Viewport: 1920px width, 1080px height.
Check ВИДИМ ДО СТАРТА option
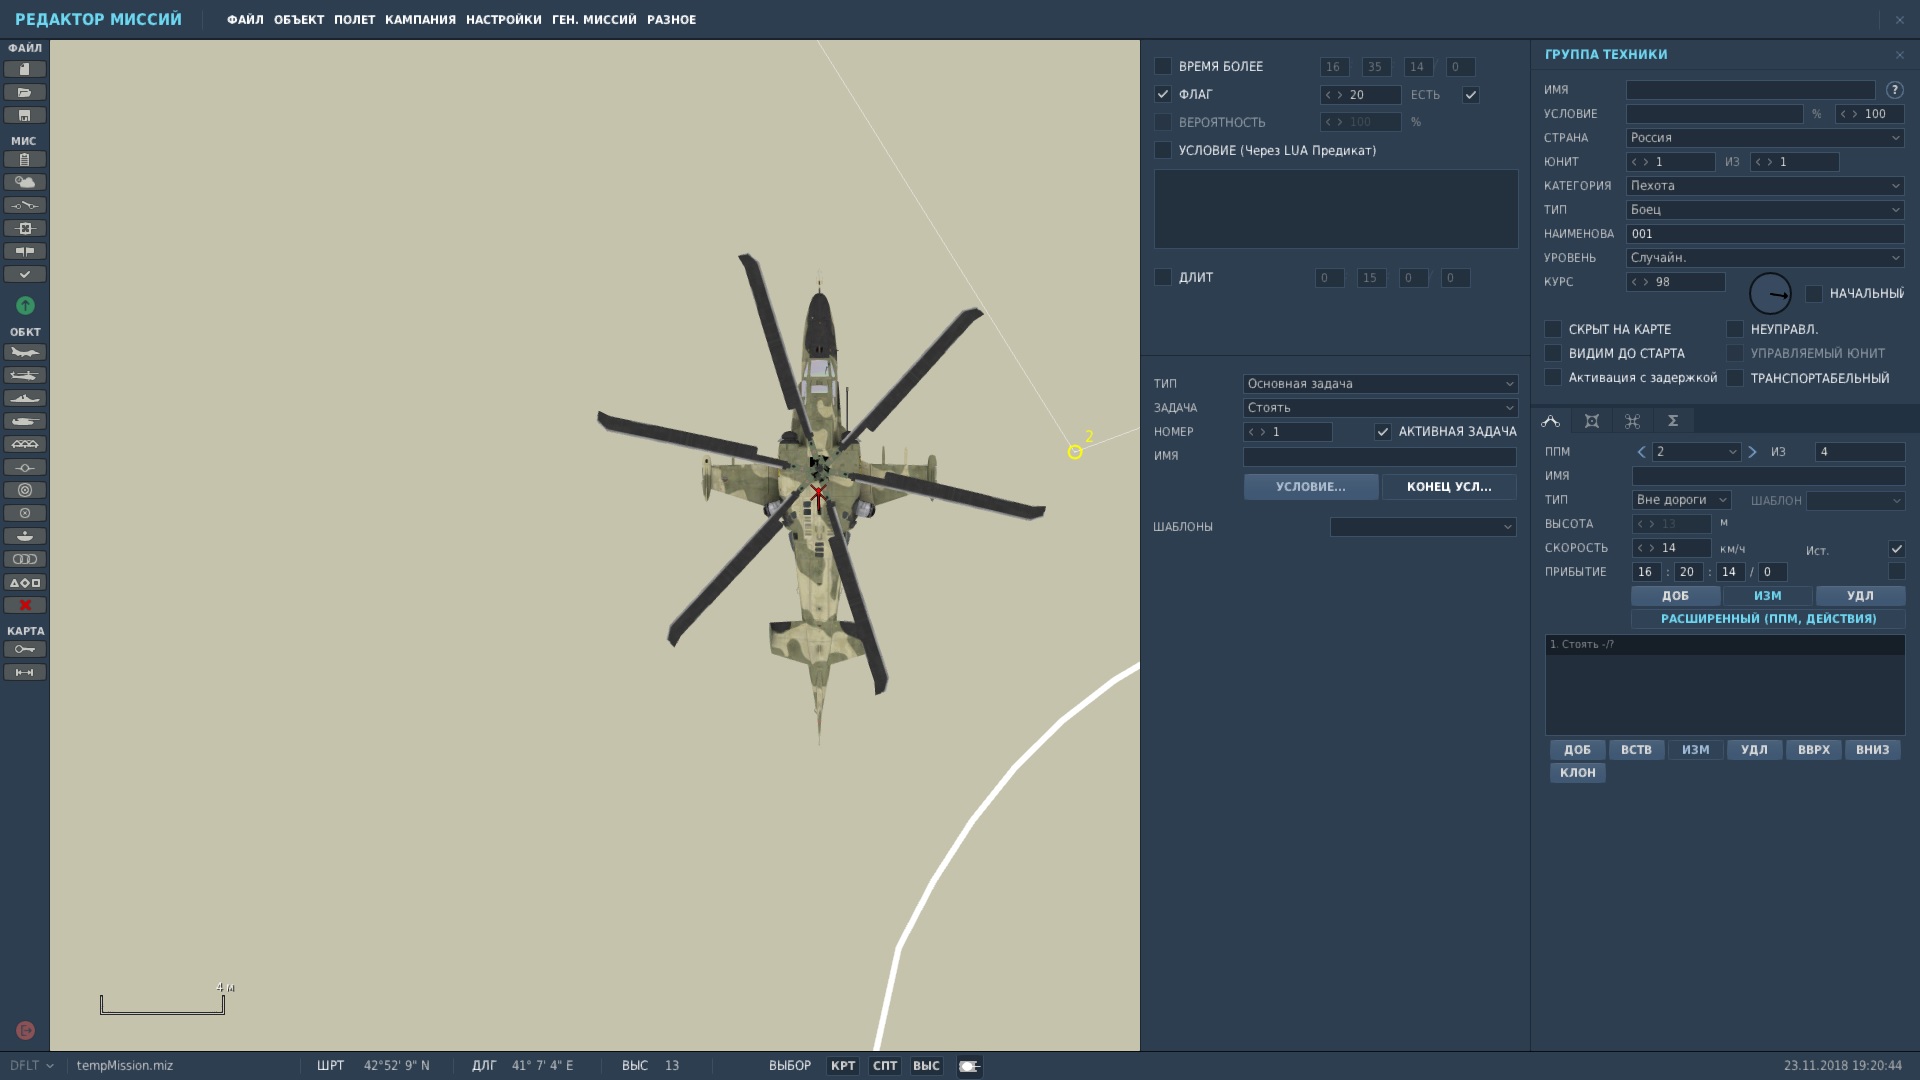point(1553,353)
